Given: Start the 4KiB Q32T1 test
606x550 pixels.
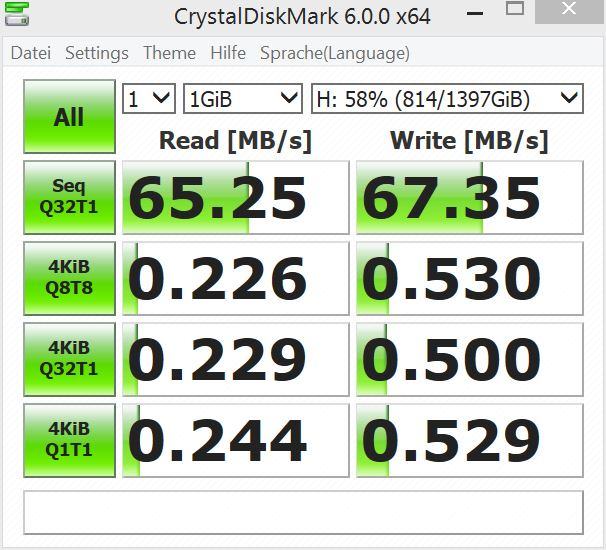Looking at the screenshot, I should point(70,359).
